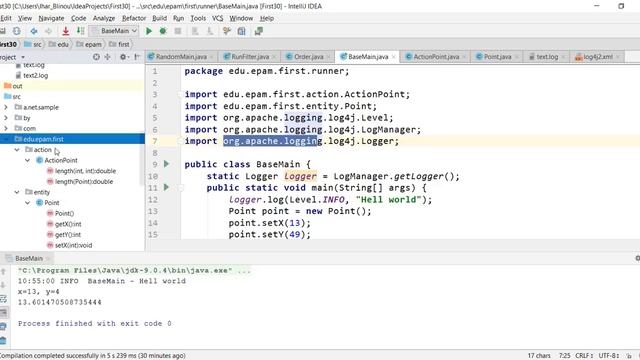Run BaseMain with the green play button

pyautogui.click(x=149, y=31)
